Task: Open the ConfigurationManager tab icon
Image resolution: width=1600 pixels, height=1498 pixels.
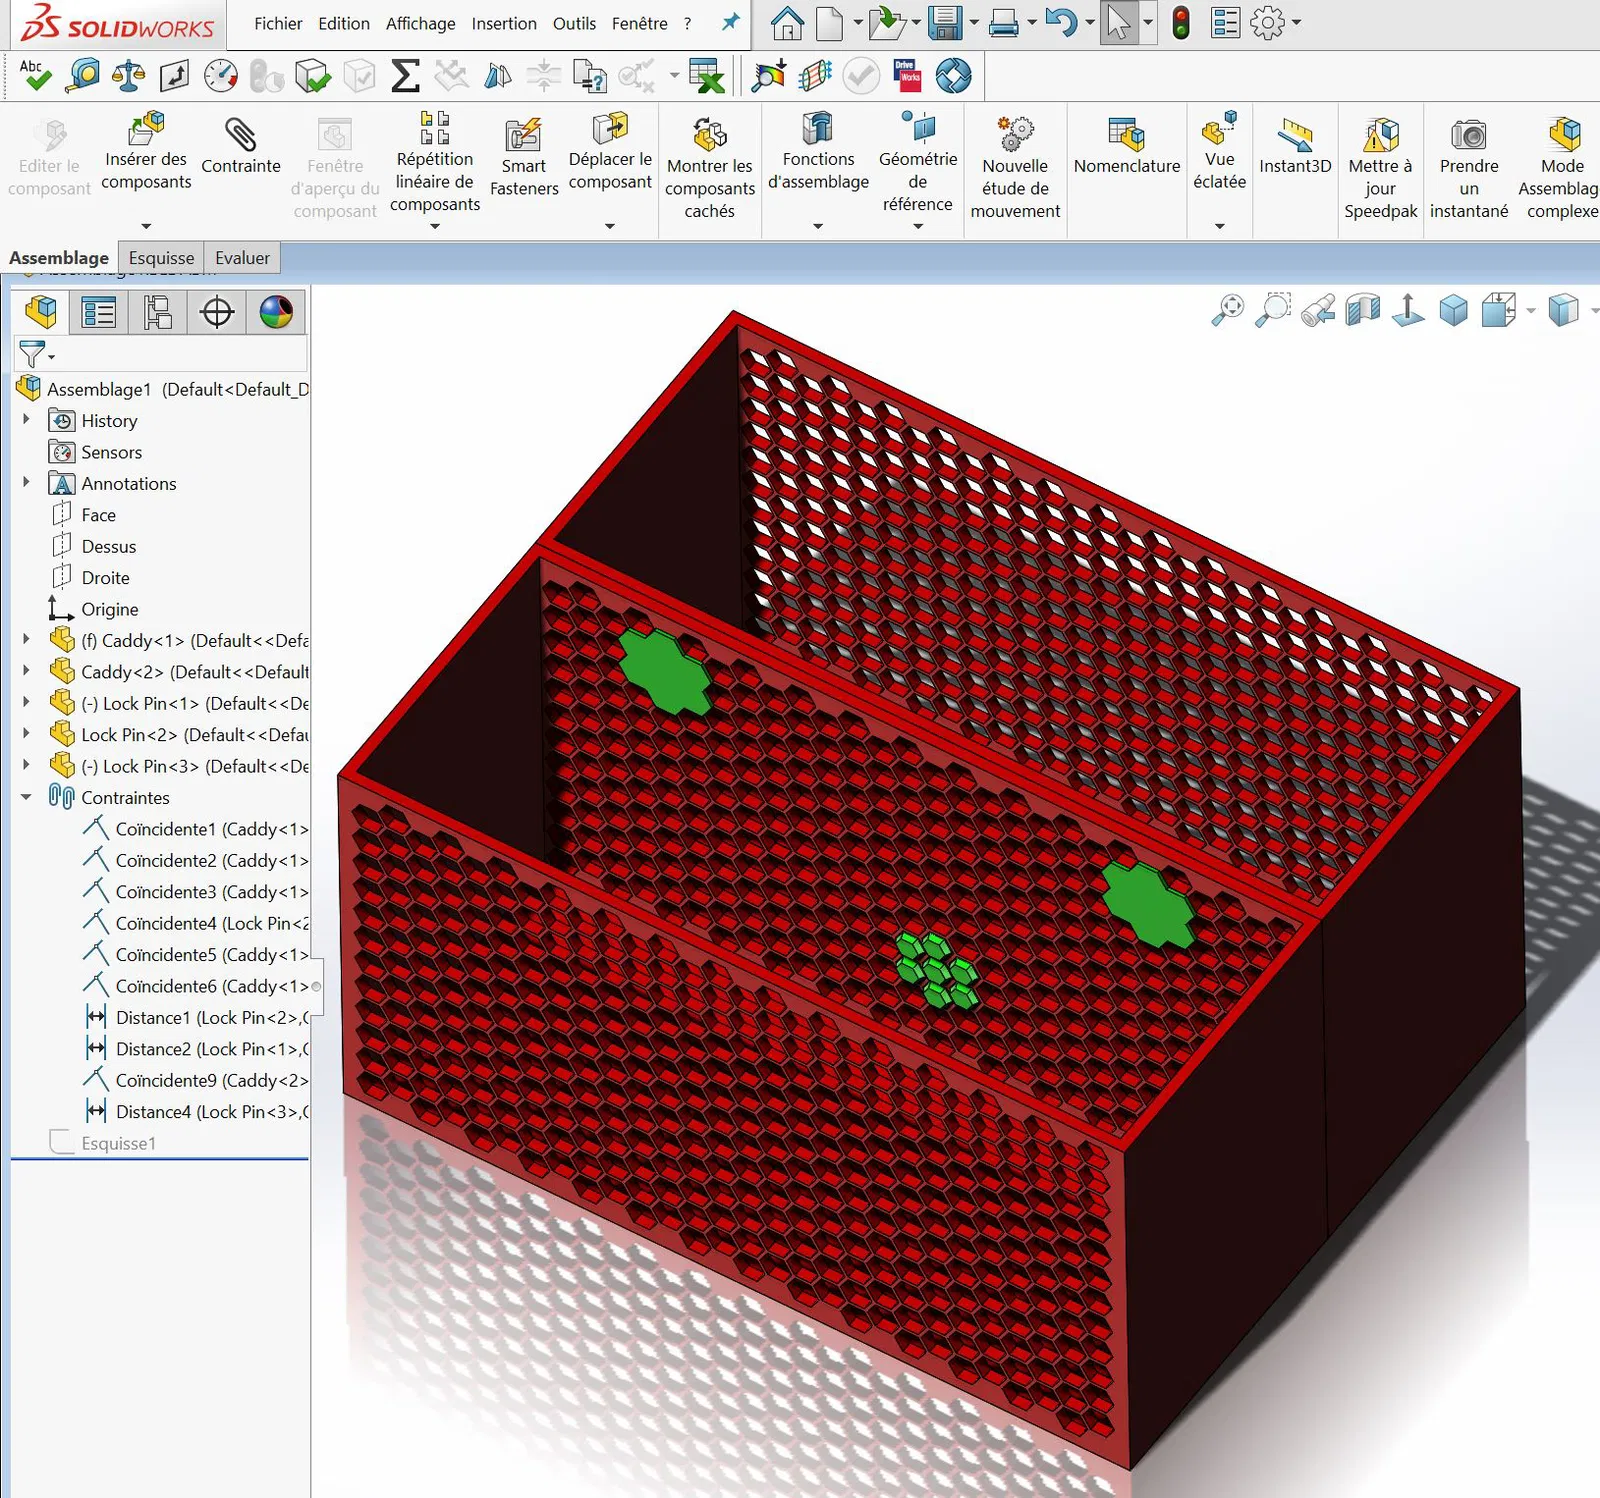Action: pyautogui.click(x=157, y=313)
